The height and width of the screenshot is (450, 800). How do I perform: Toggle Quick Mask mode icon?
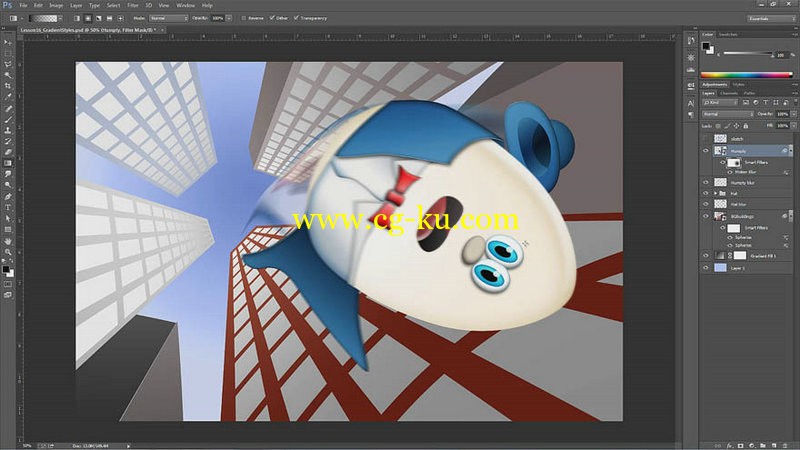tap(8, 284)
